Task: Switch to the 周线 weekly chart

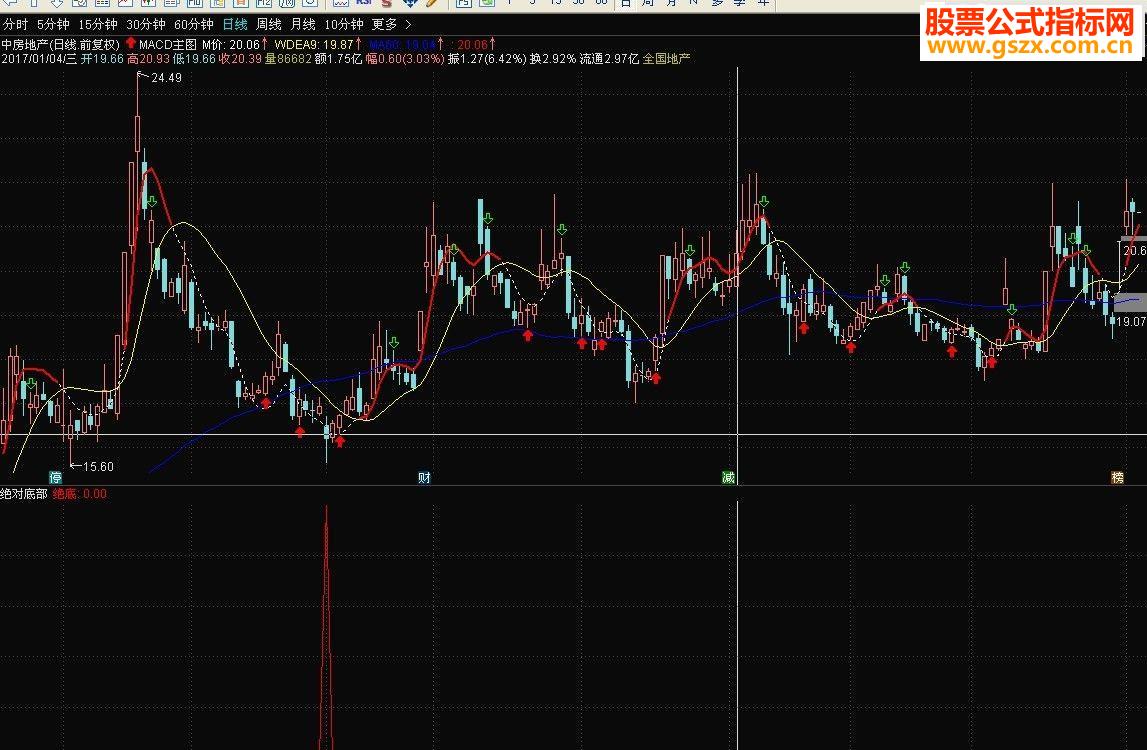Action: [x=269, y=25]
